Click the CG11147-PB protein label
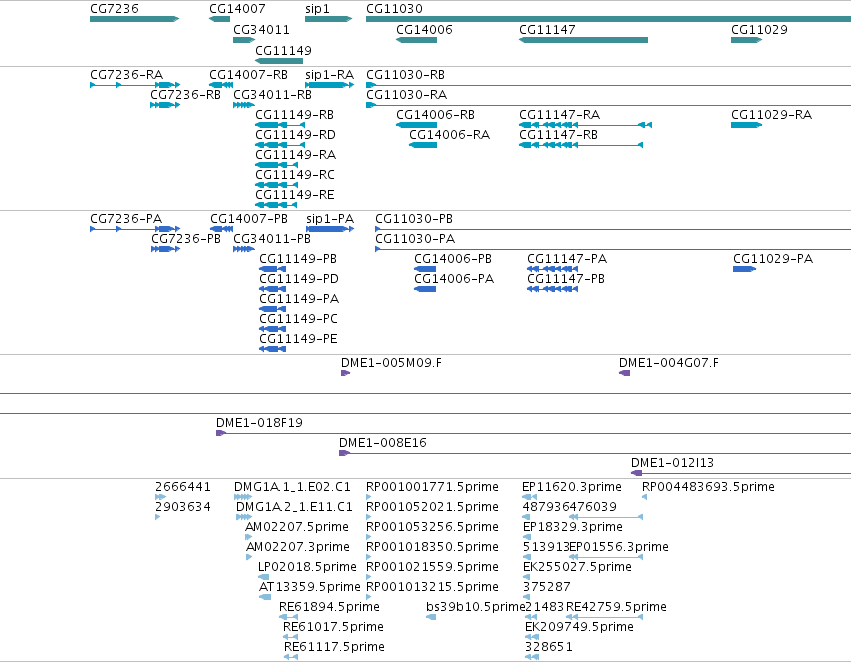 coord(566,279)
